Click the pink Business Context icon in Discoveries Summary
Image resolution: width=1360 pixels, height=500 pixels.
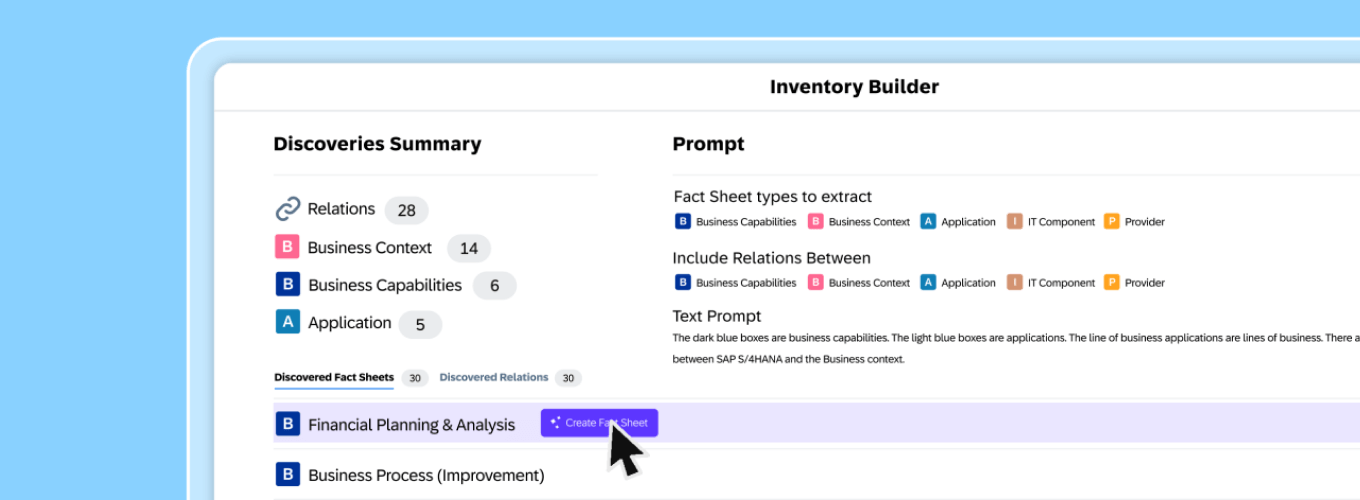(x=288, y=247)
